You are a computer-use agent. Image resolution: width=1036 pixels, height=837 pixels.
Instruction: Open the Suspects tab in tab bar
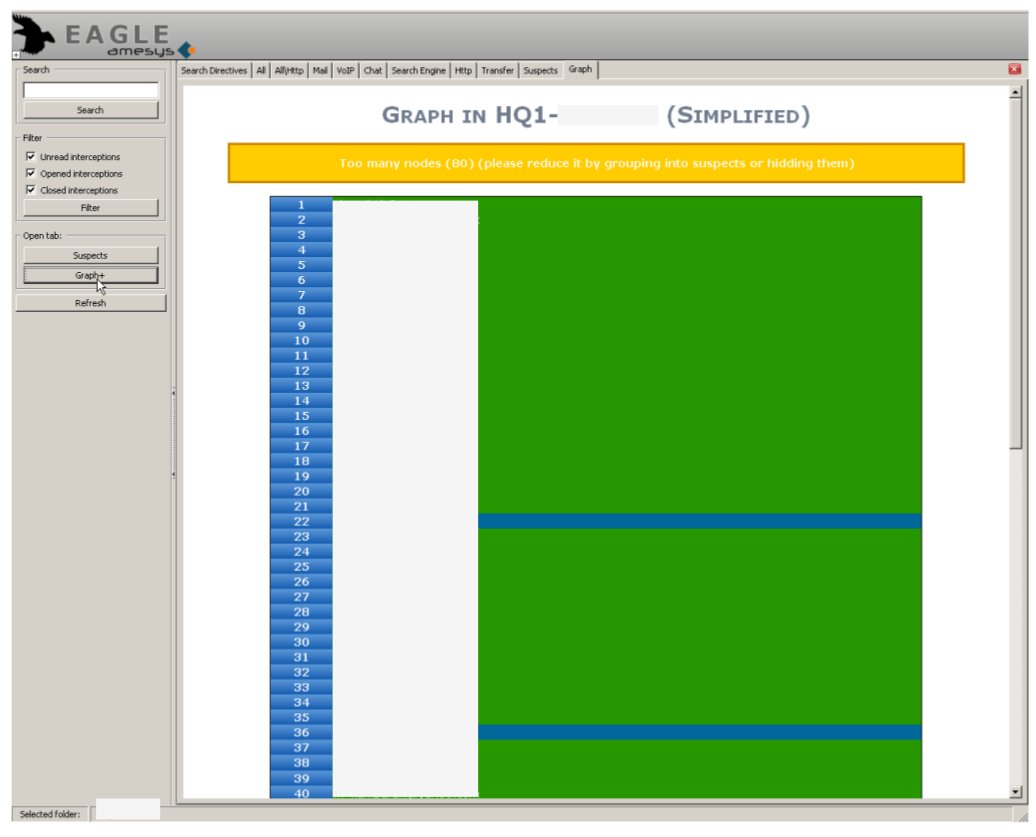coord(540,70)
